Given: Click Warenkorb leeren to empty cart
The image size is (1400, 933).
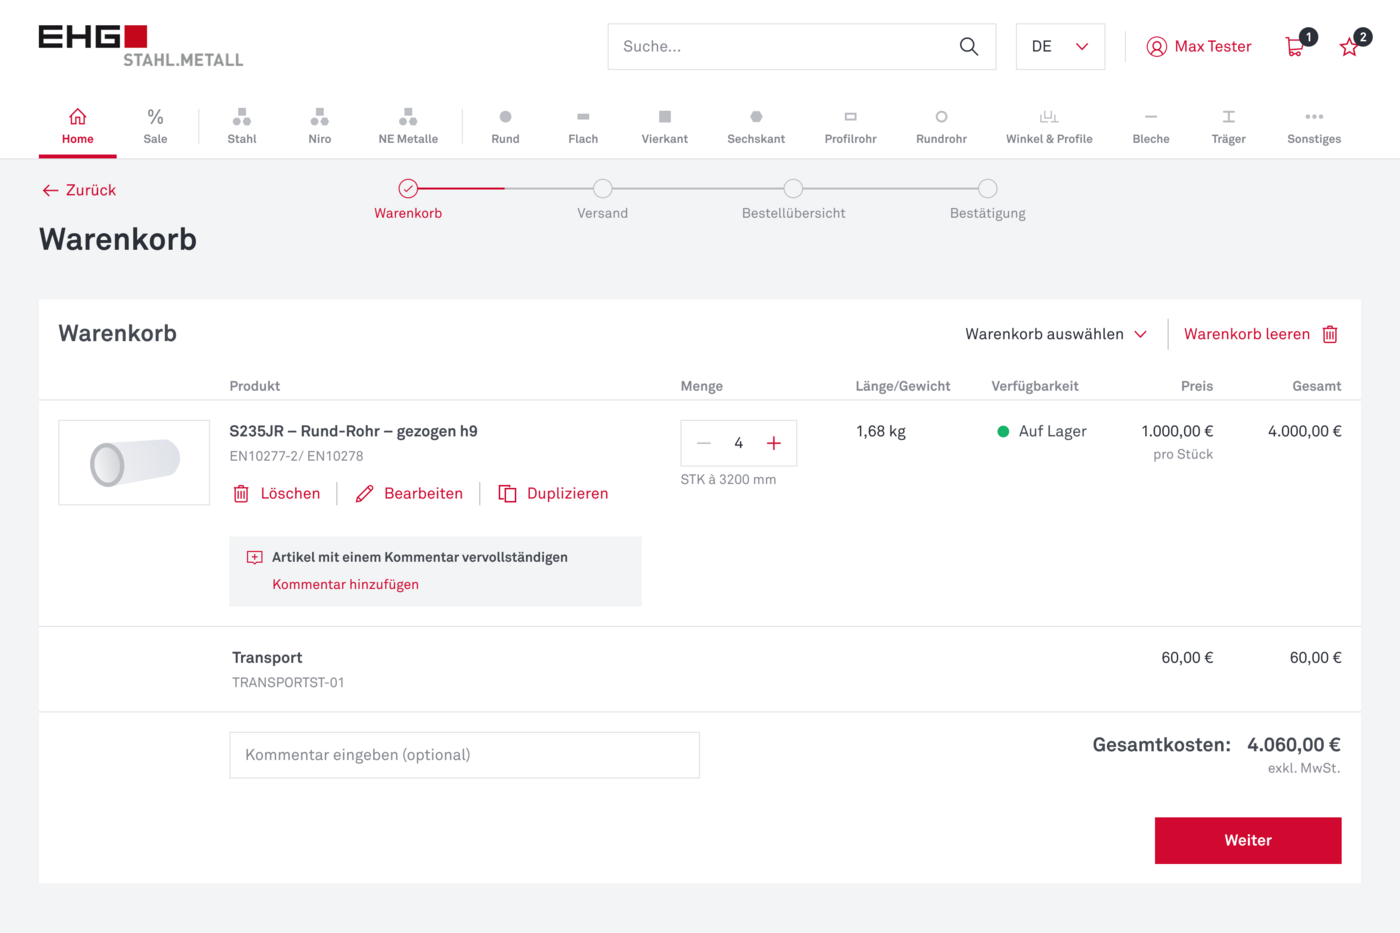Looking at the screenshot, I should pyautogui.click(x=1260, y=334).
